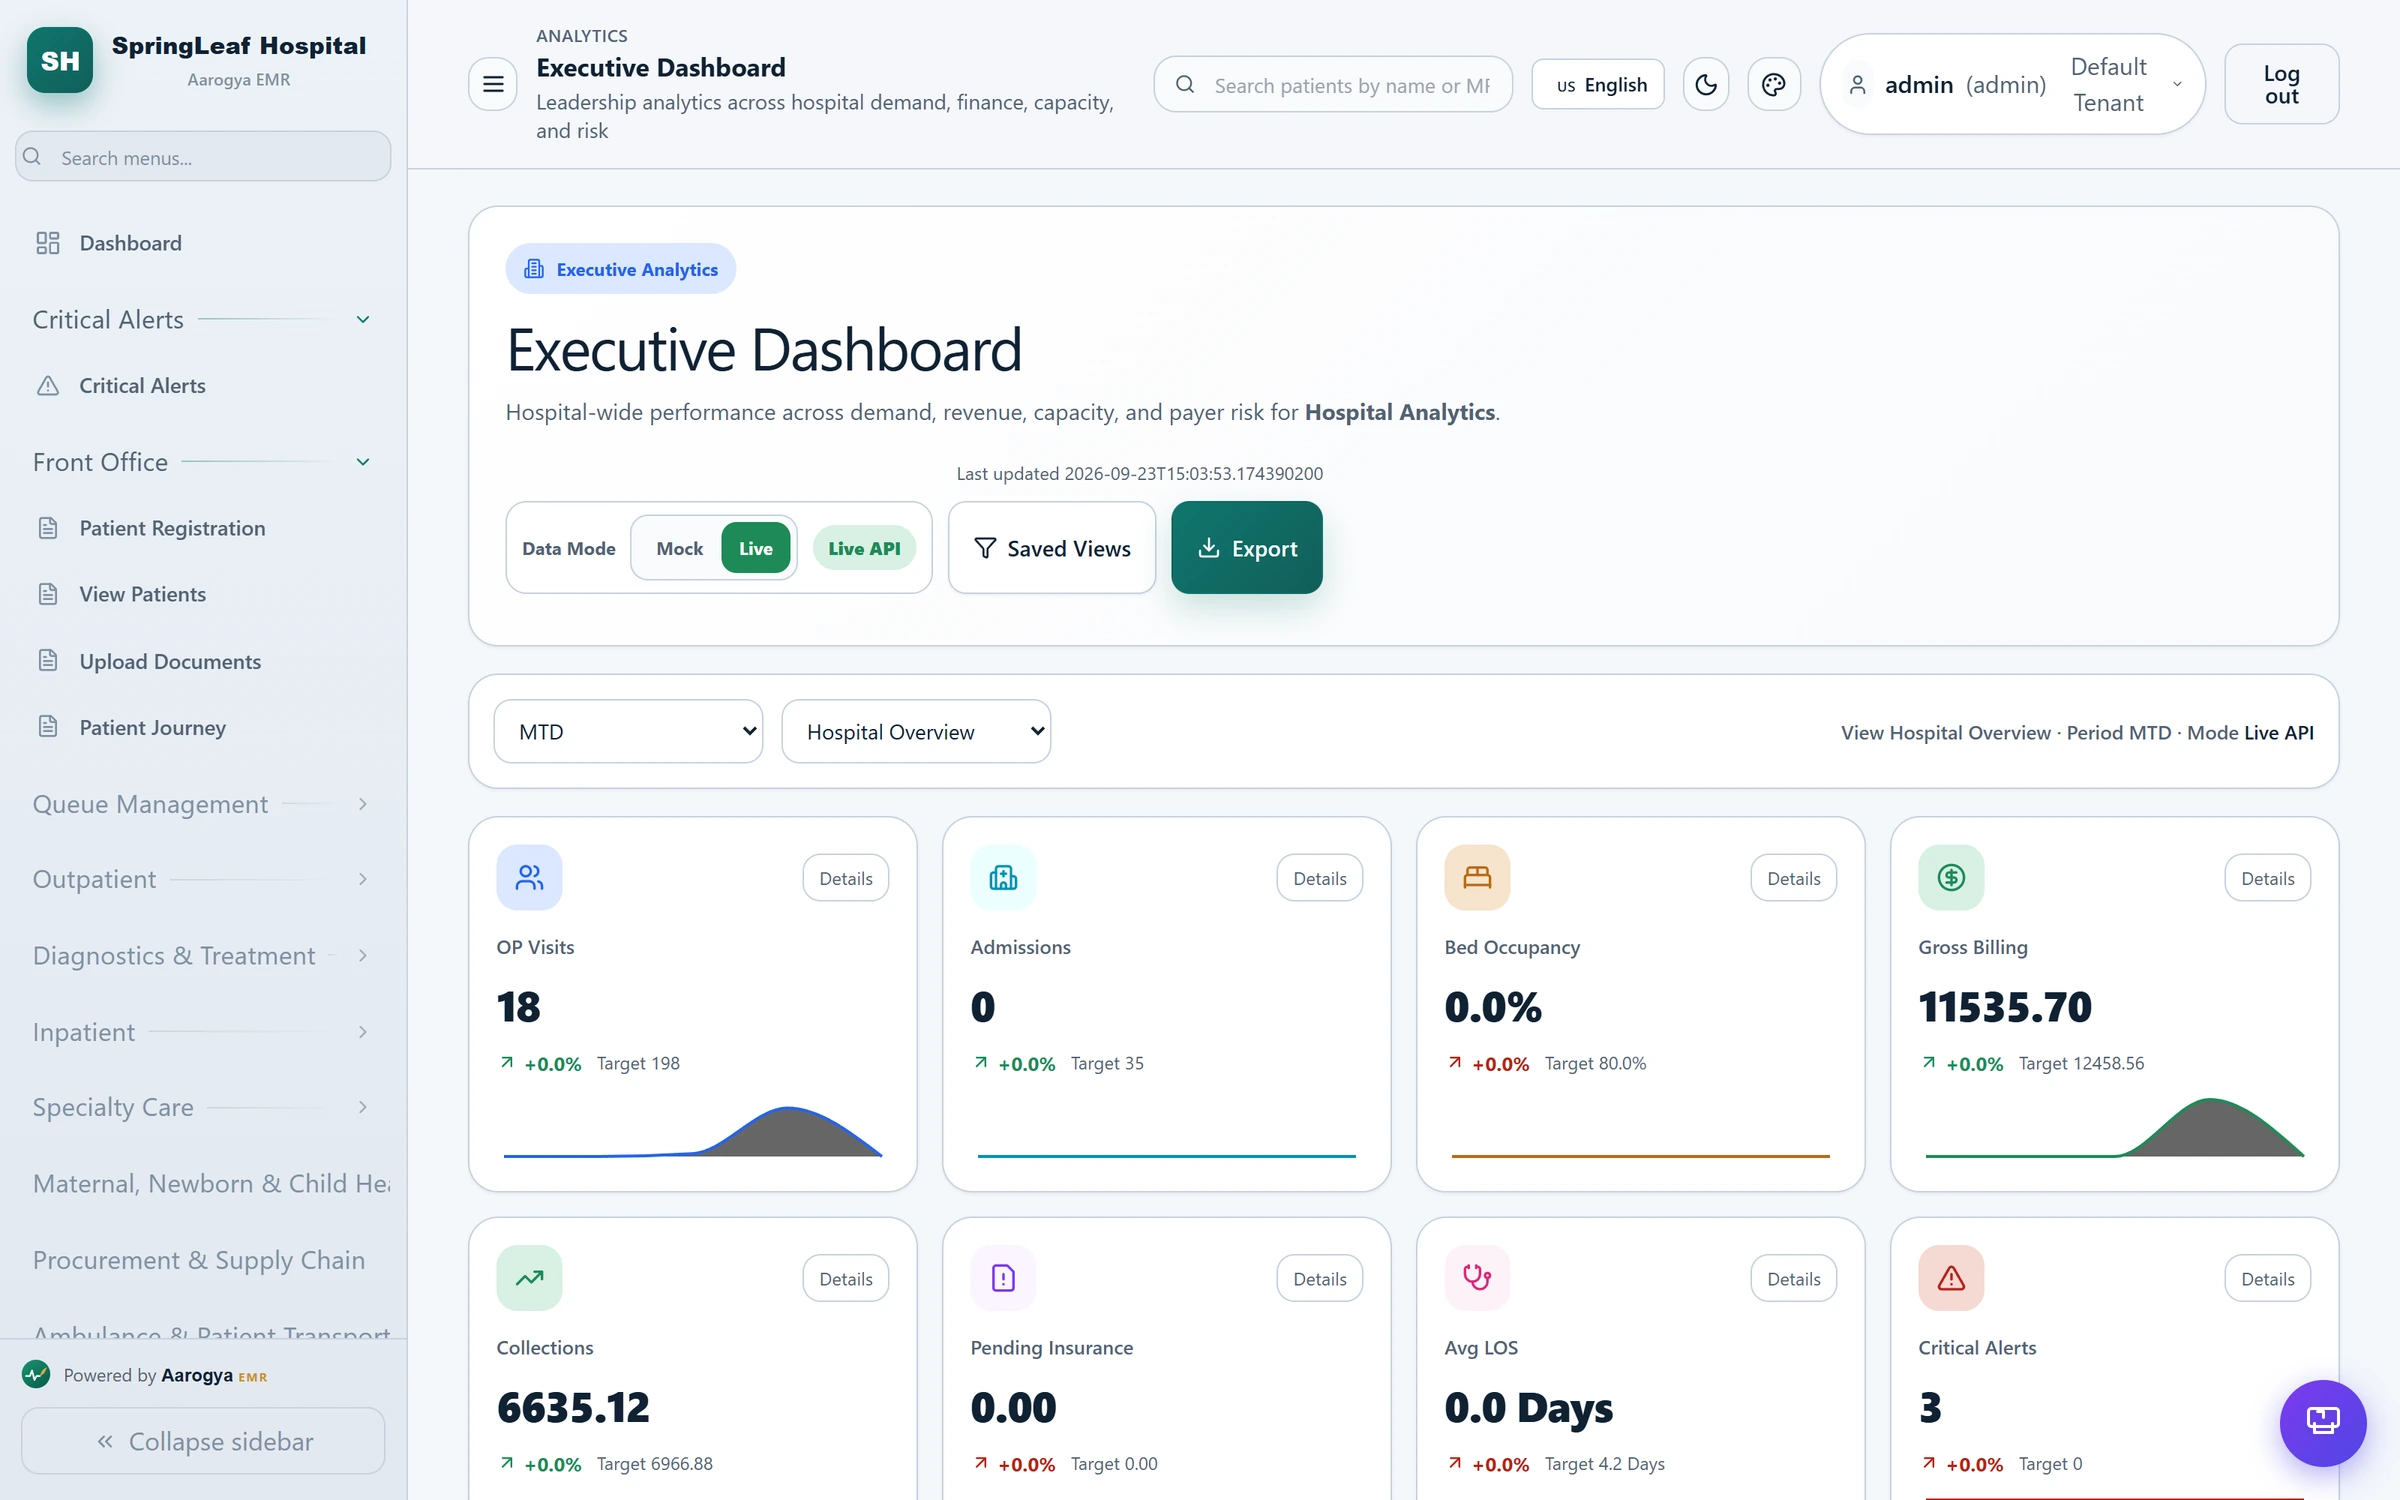Toggle dark mode with the moon icon
The image size is (2400, 1500).
[x=1706, y=84]
